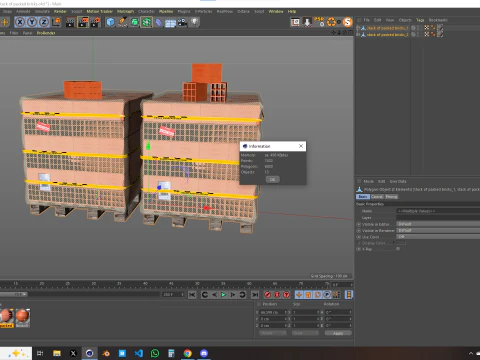Open Visible in Renderer dropdown

(438, 230)
